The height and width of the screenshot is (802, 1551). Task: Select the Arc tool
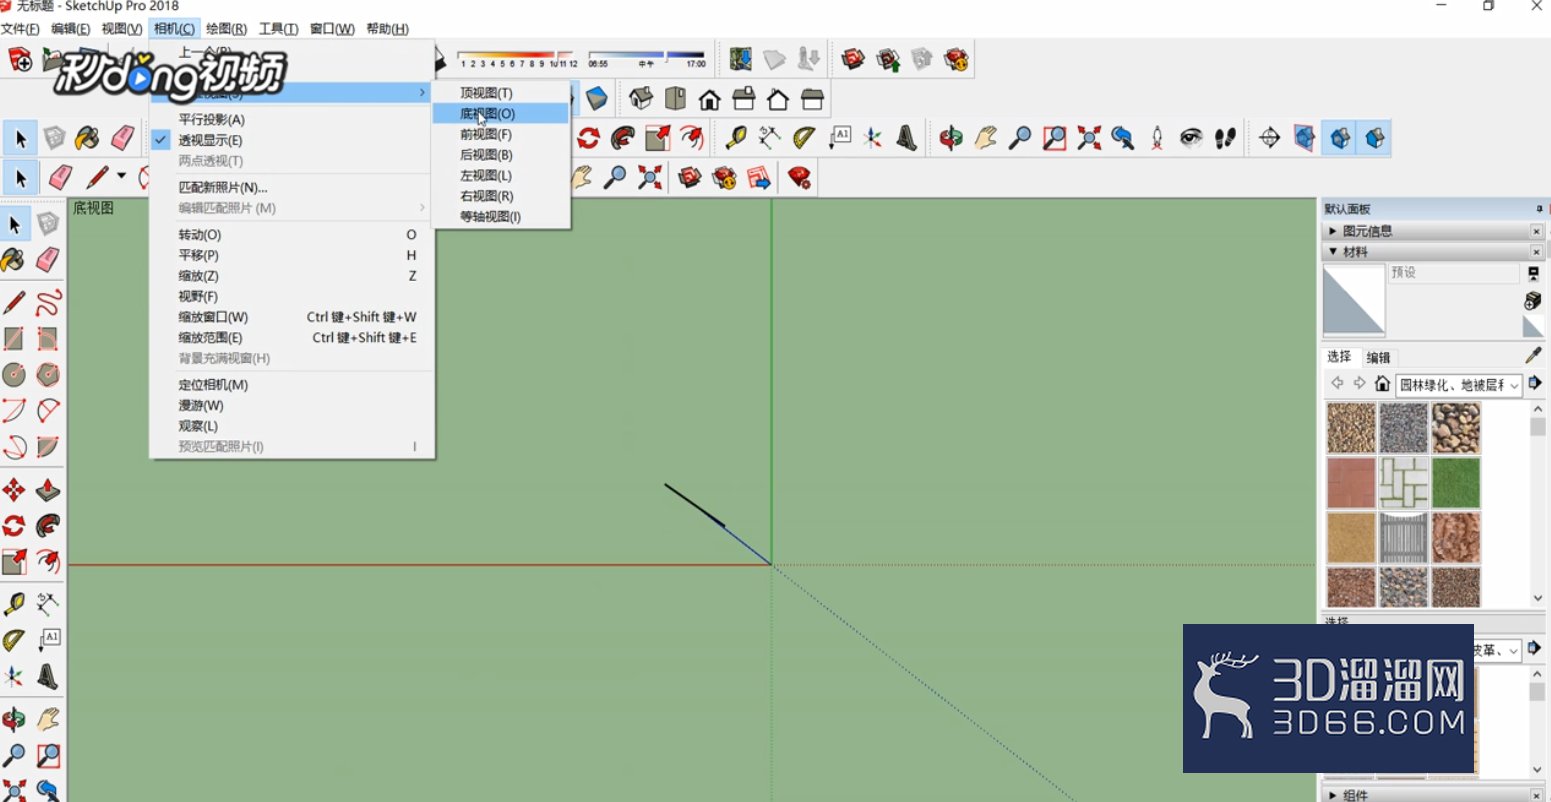(x=14, y=410)
